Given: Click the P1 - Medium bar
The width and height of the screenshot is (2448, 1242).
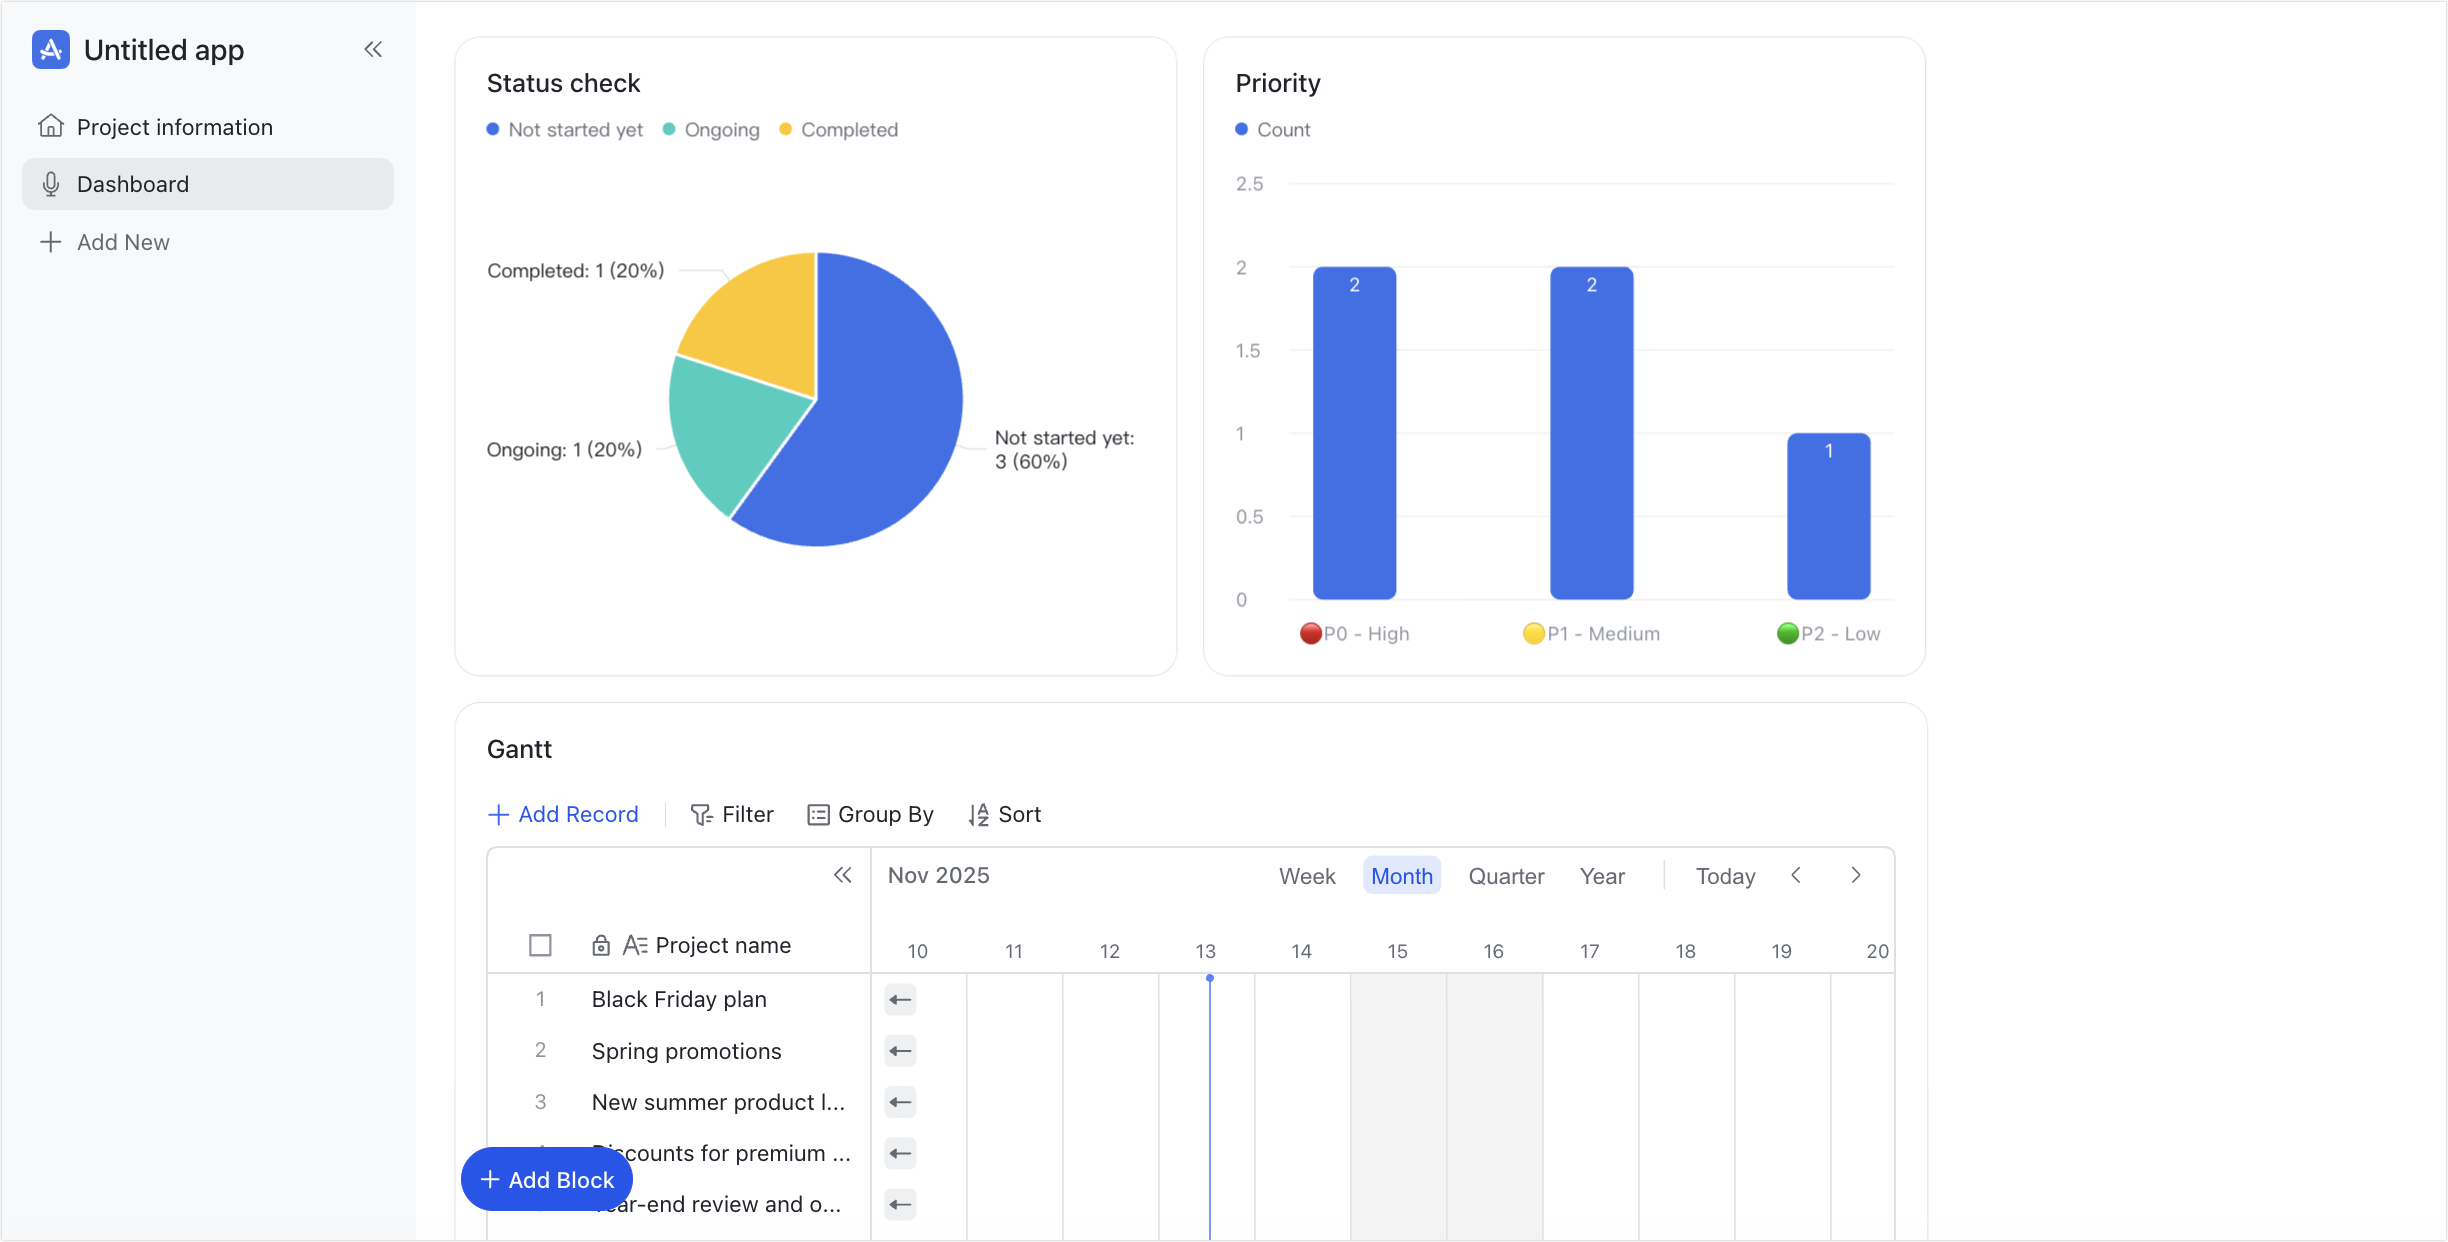Looking at the screenshot, I should (1591, 433).
